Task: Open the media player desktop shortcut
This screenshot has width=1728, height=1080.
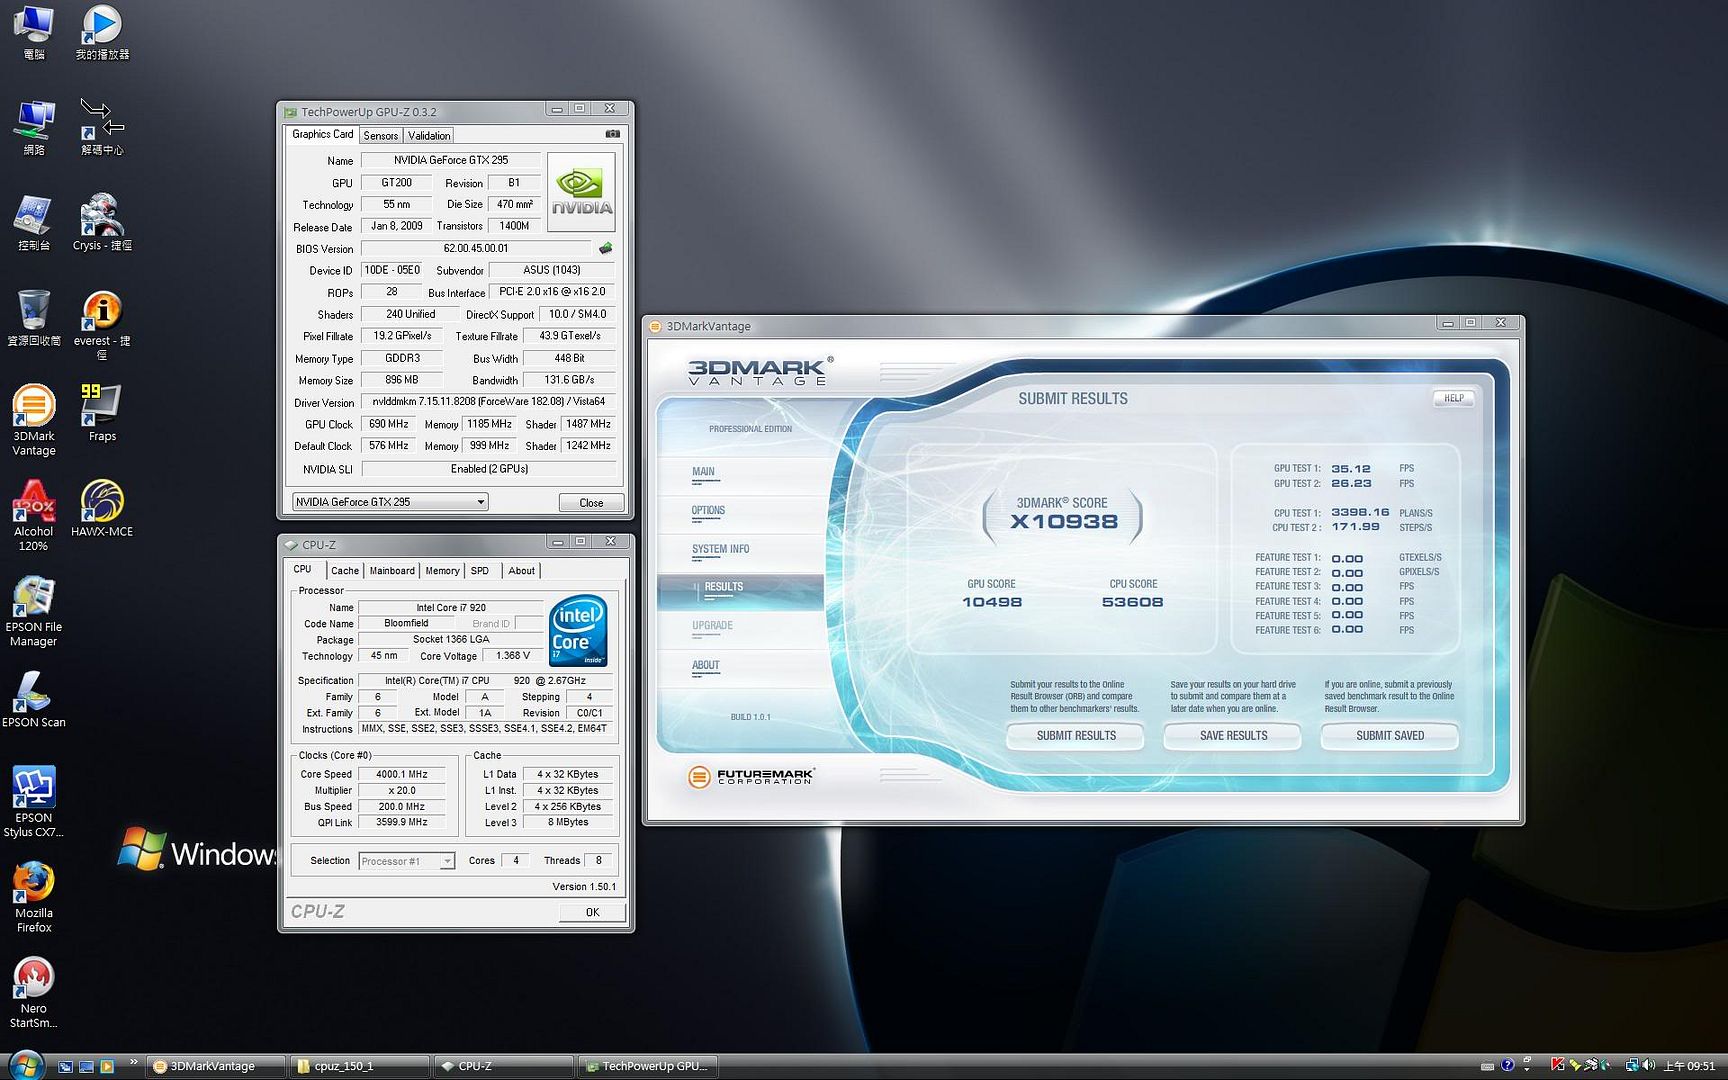Action: point(102,32)
